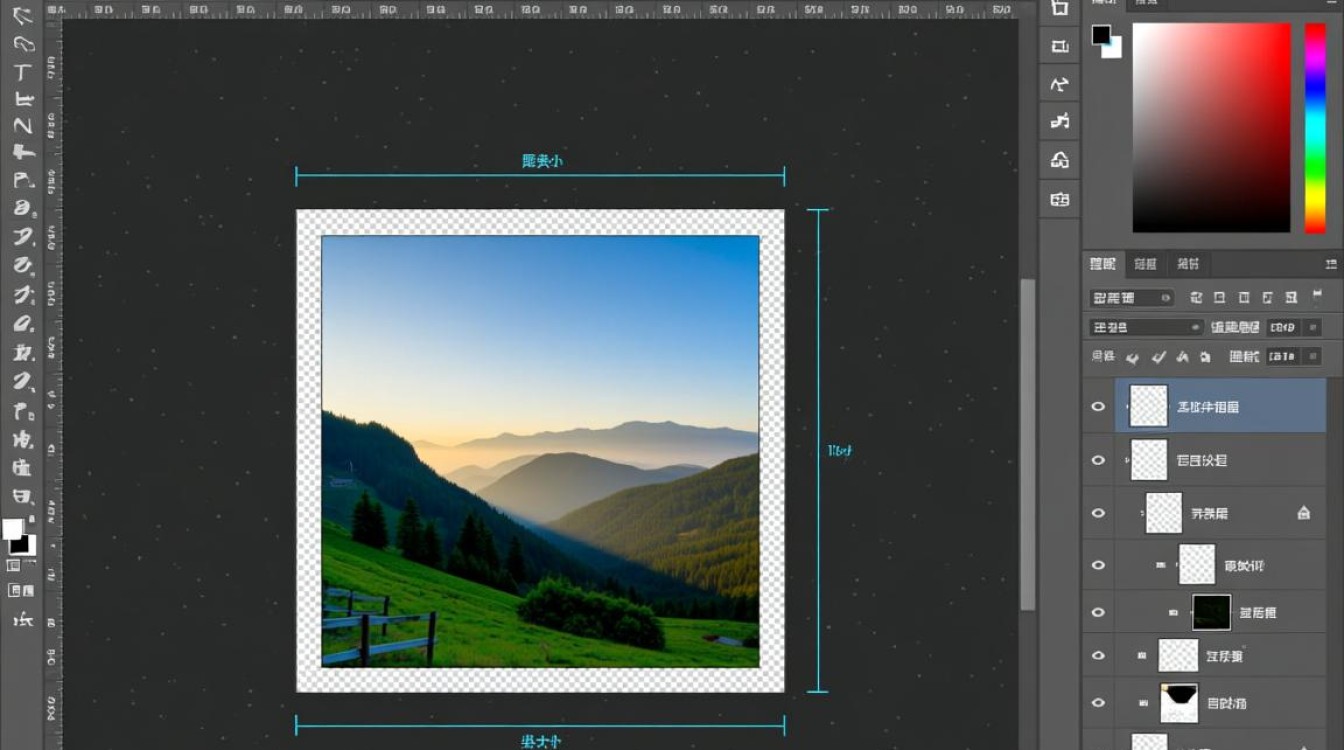
Task: Click the mountain landscape image on canvas
Action: click(x=540, y=451)
